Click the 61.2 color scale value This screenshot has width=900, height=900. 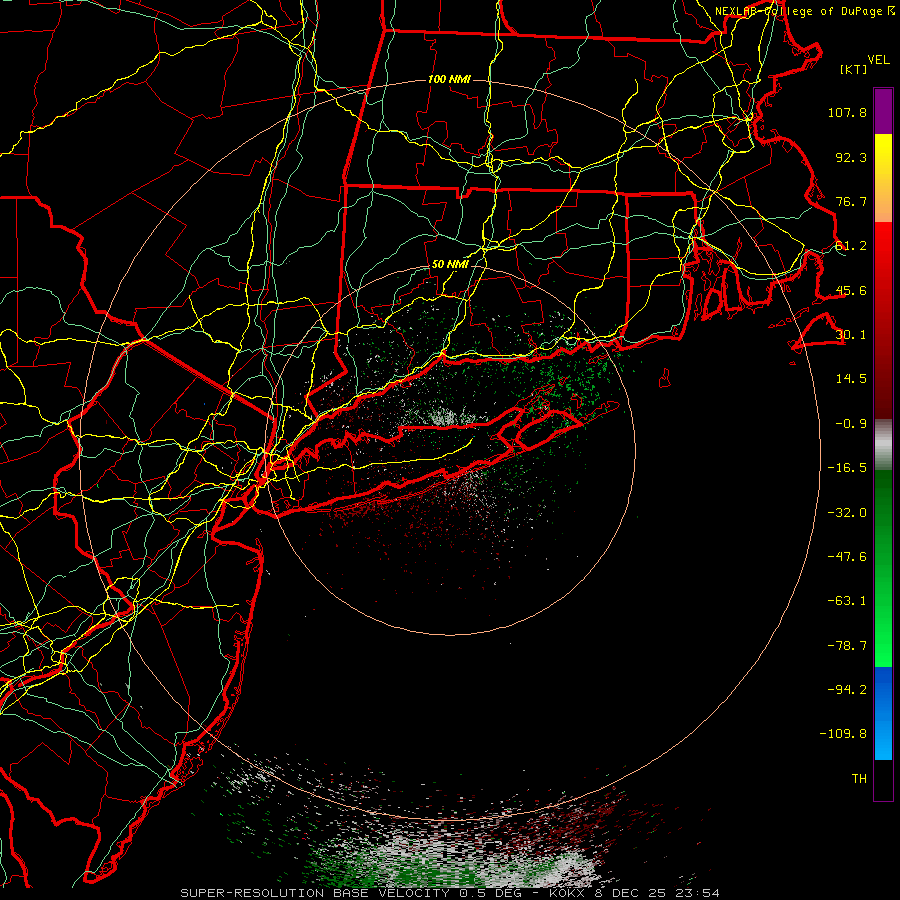click(x=851, y=246)
